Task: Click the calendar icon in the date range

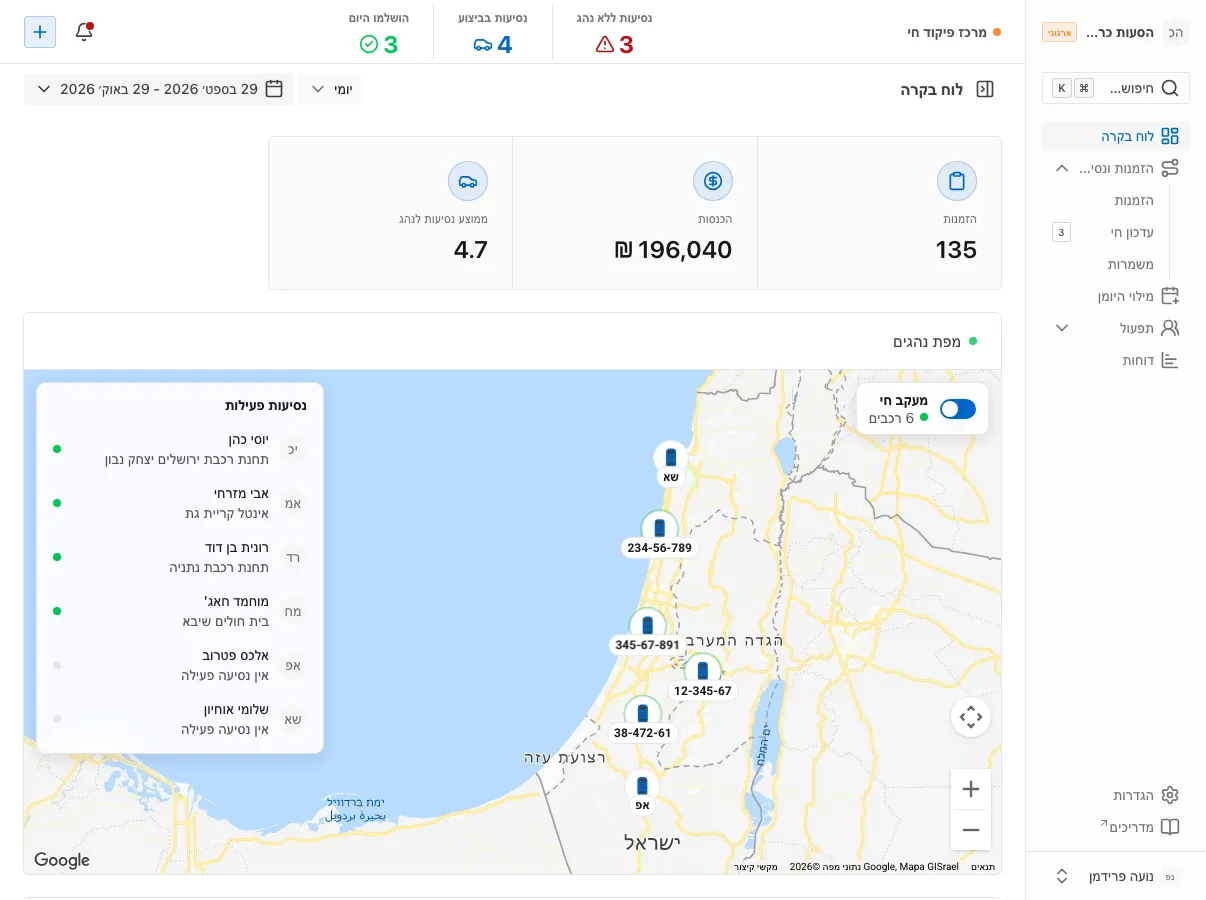Action: (x=275, y=89)
